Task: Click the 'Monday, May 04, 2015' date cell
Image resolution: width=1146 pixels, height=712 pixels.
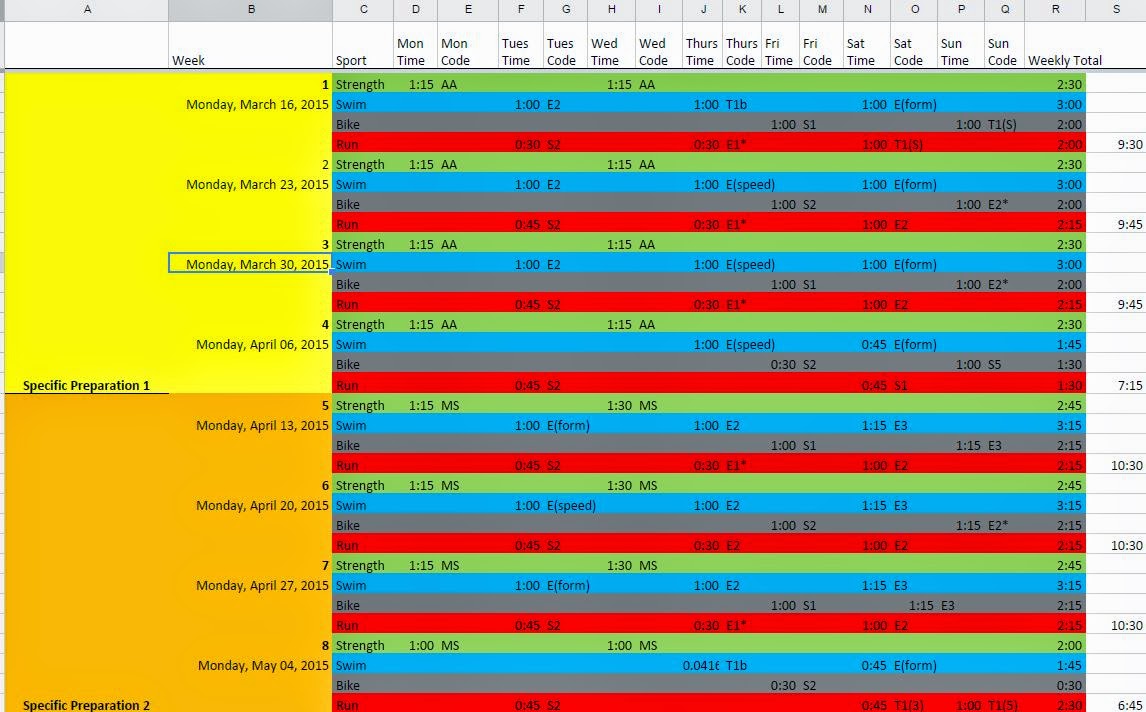Action: tap(251, 665)
